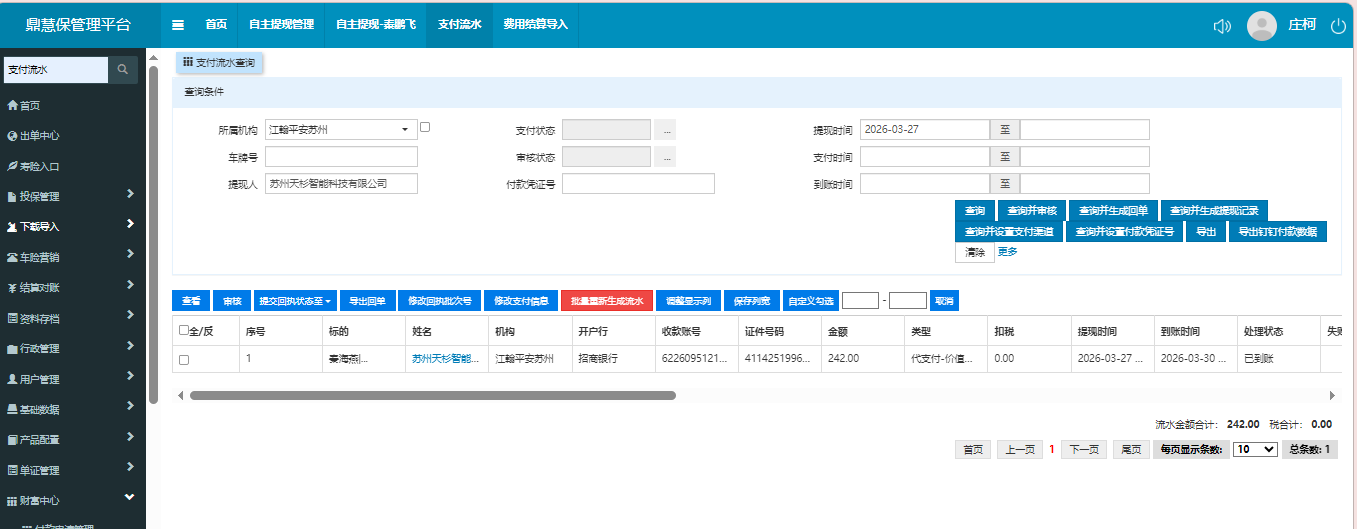
Task: Open 出单中心 in the sidebar
Action: coord(39,136)
